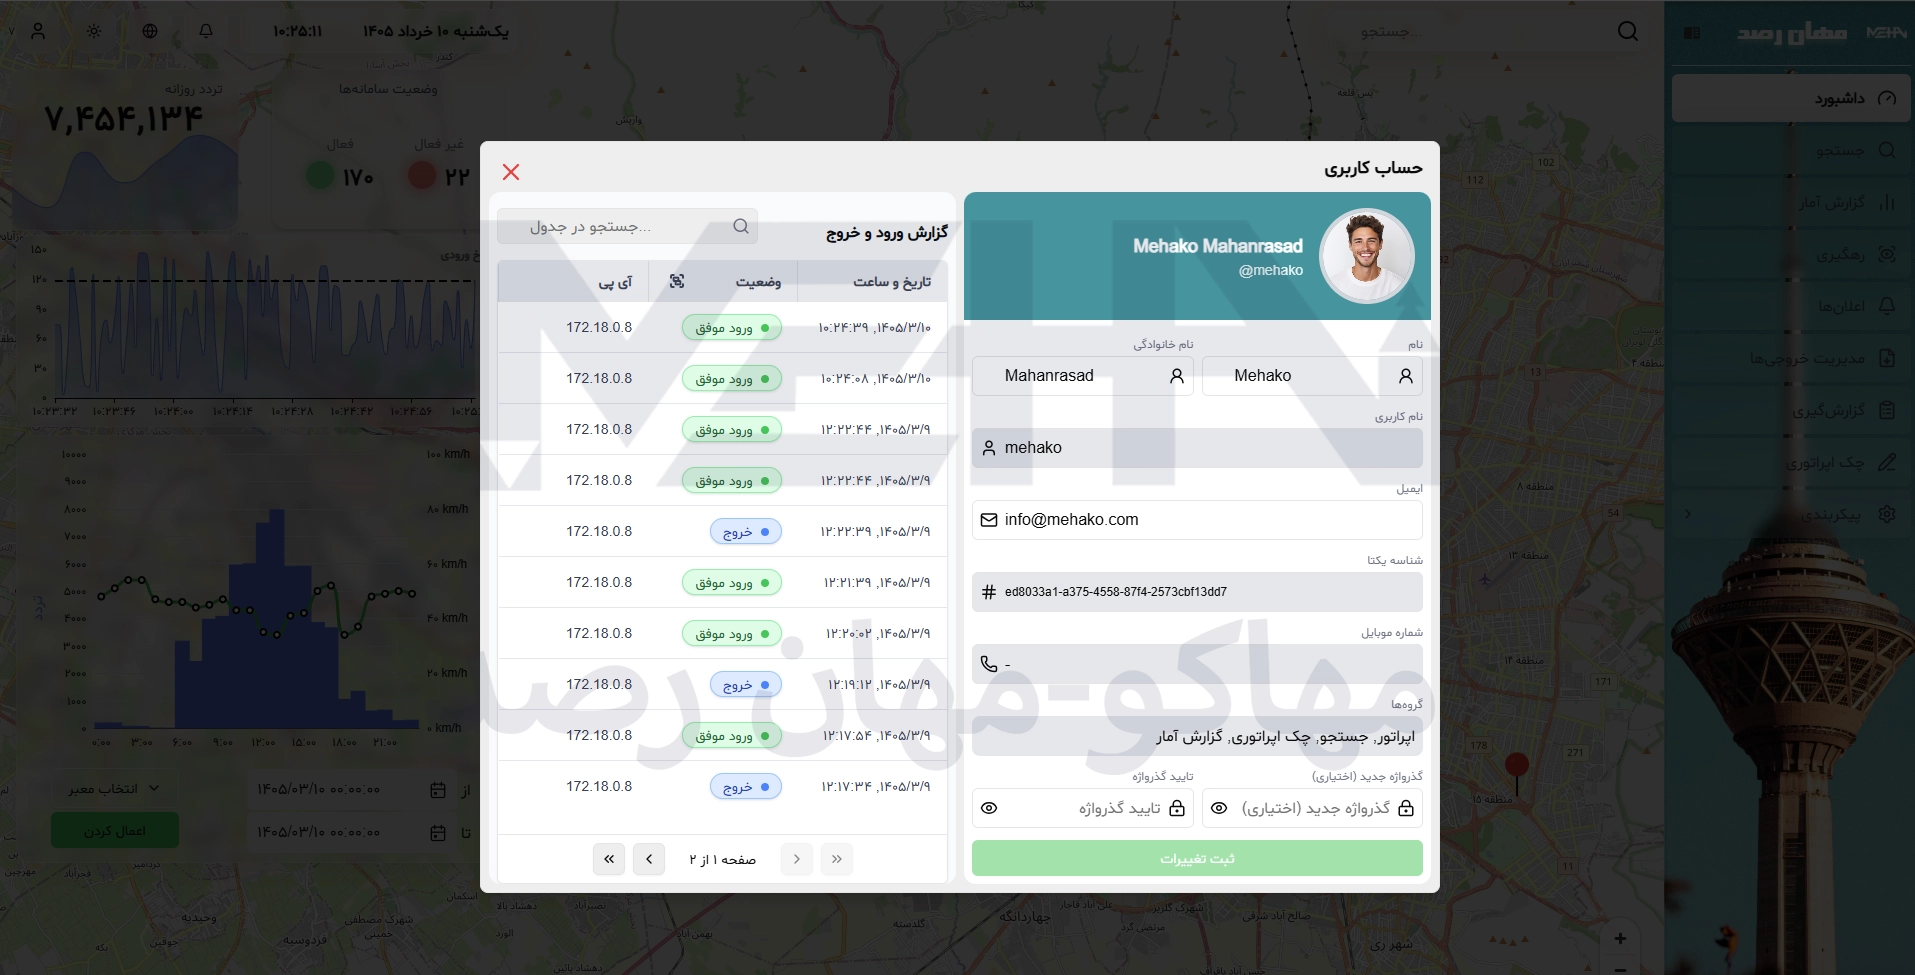The height and width of the screenshot is (975, 1915).
Task: Expand the user menu chevron beside the profile icon
Action: [11, 31]
